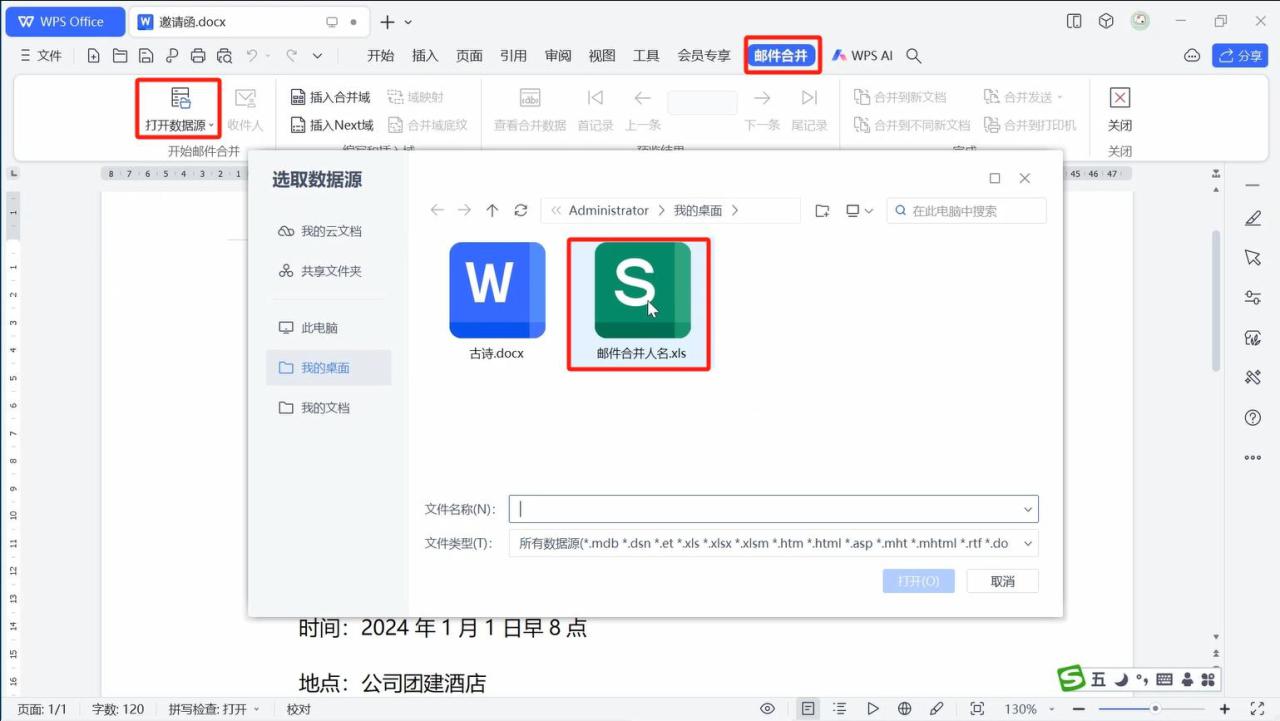Open the File (文件) menu
The image size is (1280, 721).
click(41, 56)
